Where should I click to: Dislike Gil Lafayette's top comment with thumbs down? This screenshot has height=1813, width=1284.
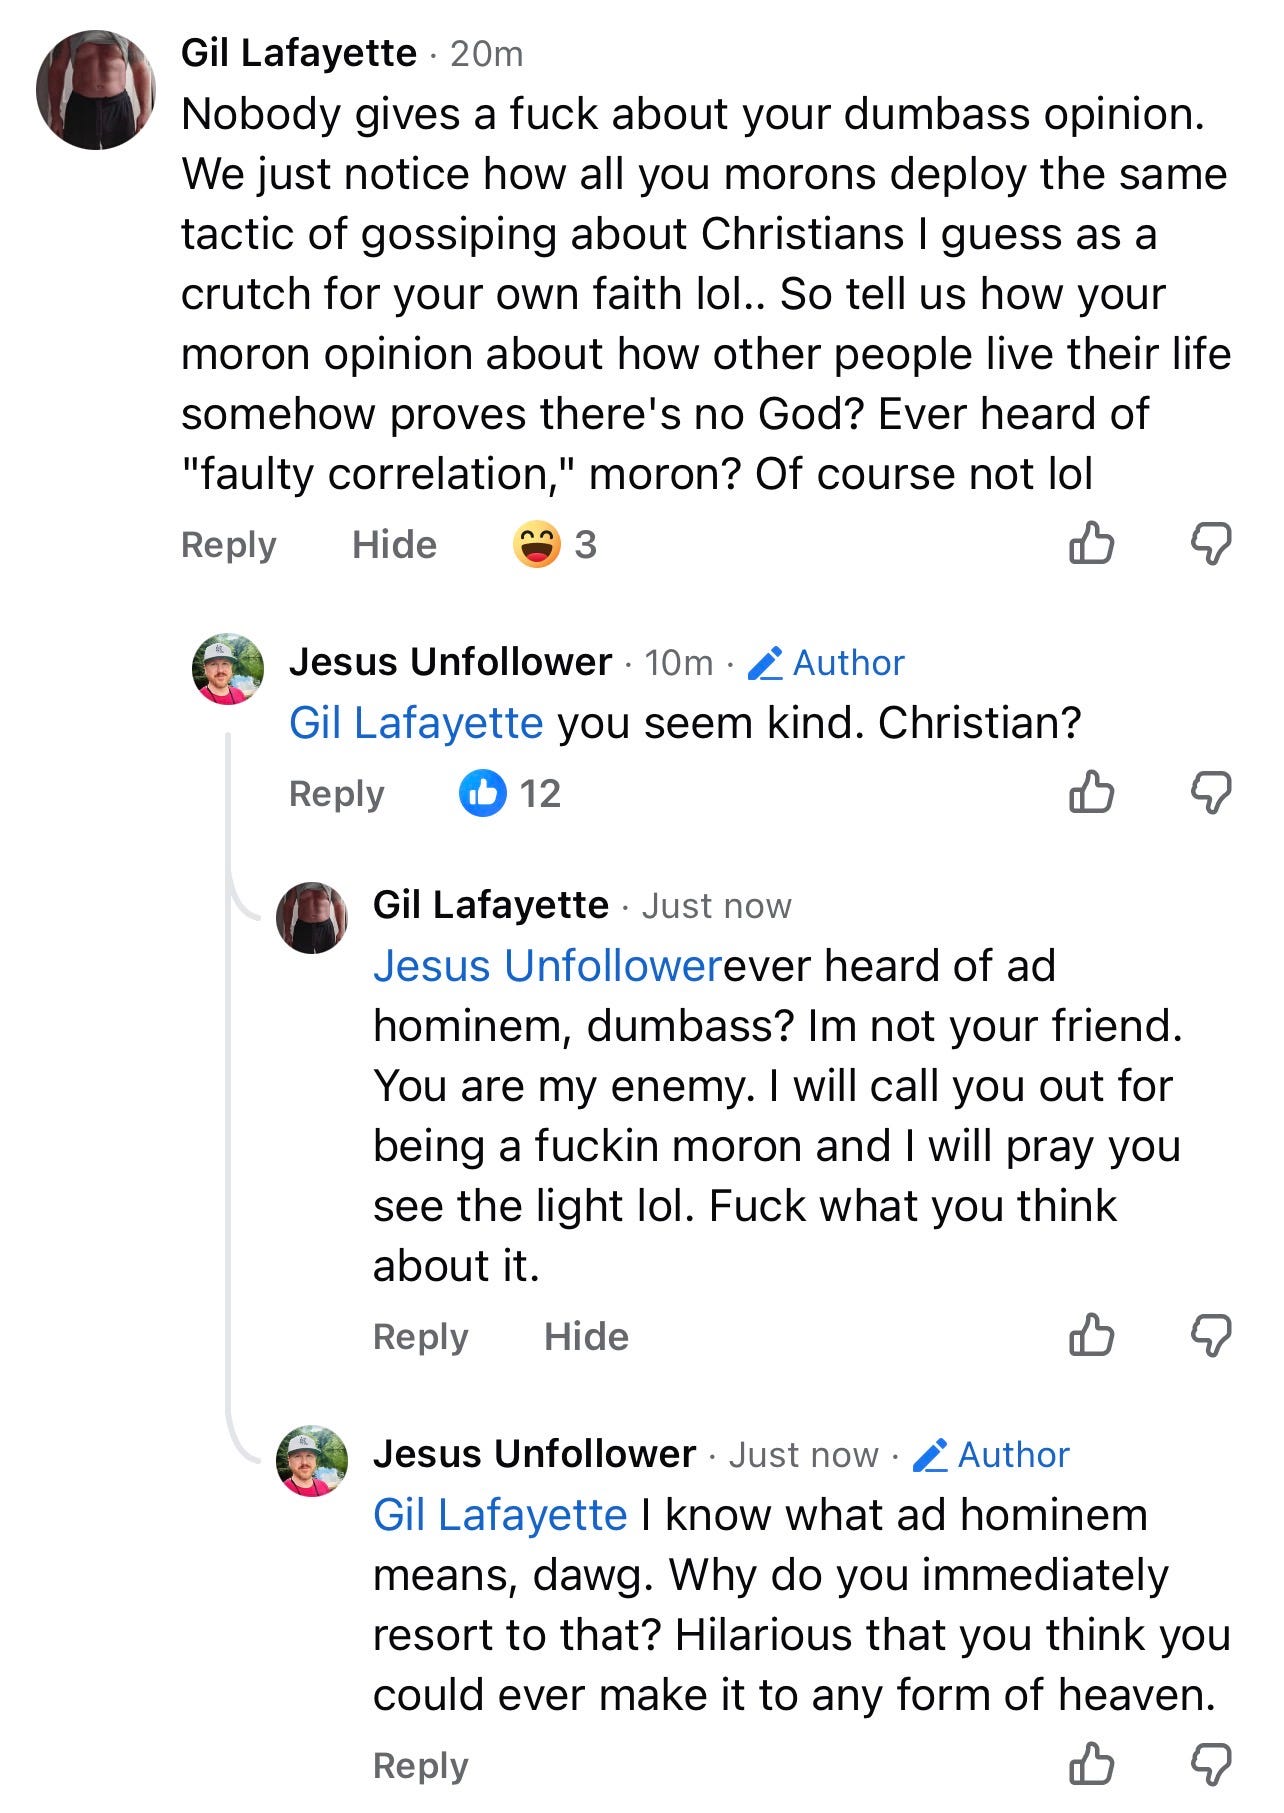pyautogui.click(x=1210, y=544)
